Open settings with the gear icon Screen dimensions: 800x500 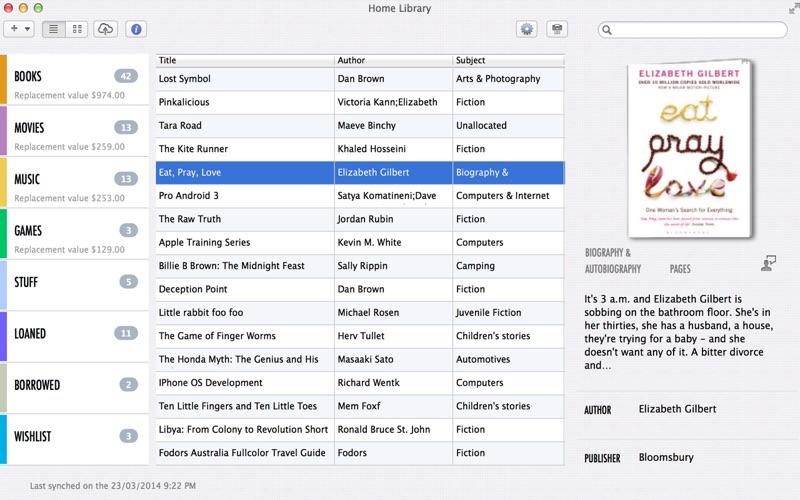(527, 29)
